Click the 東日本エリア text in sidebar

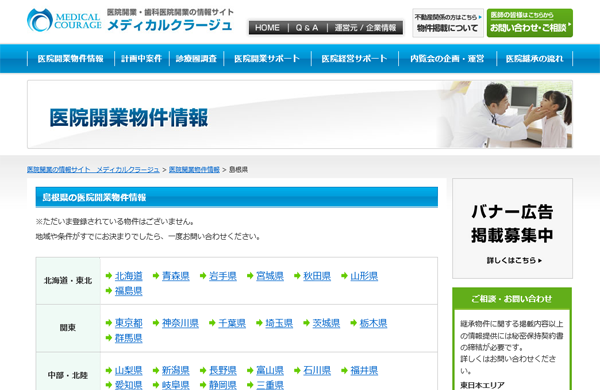coord(482,385)
